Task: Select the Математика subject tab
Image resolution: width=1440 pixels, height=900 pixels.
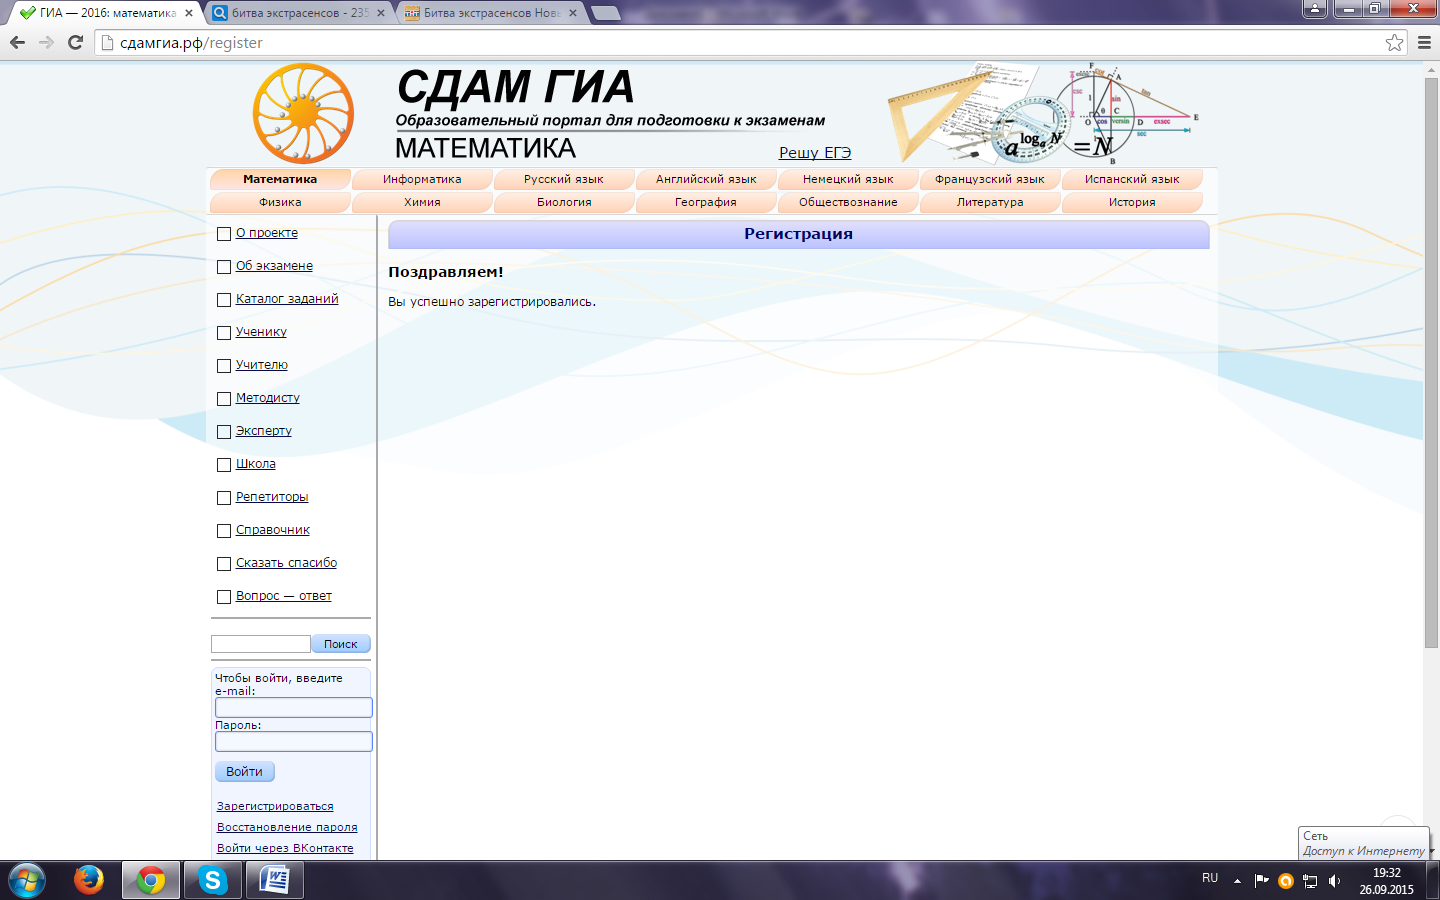Action: [280, 179]
